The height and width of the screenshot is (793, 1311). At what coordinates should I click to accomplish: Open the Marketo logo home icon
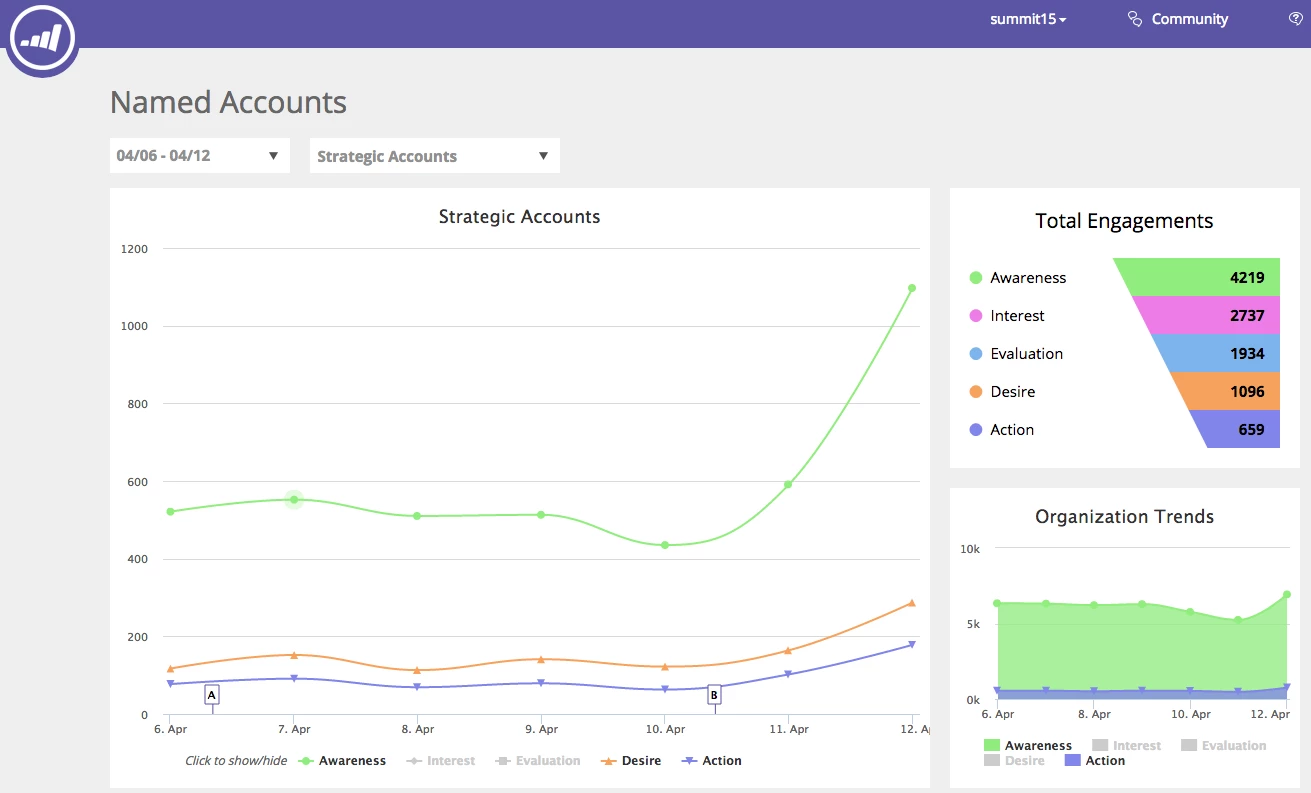(x=44, y=37)
